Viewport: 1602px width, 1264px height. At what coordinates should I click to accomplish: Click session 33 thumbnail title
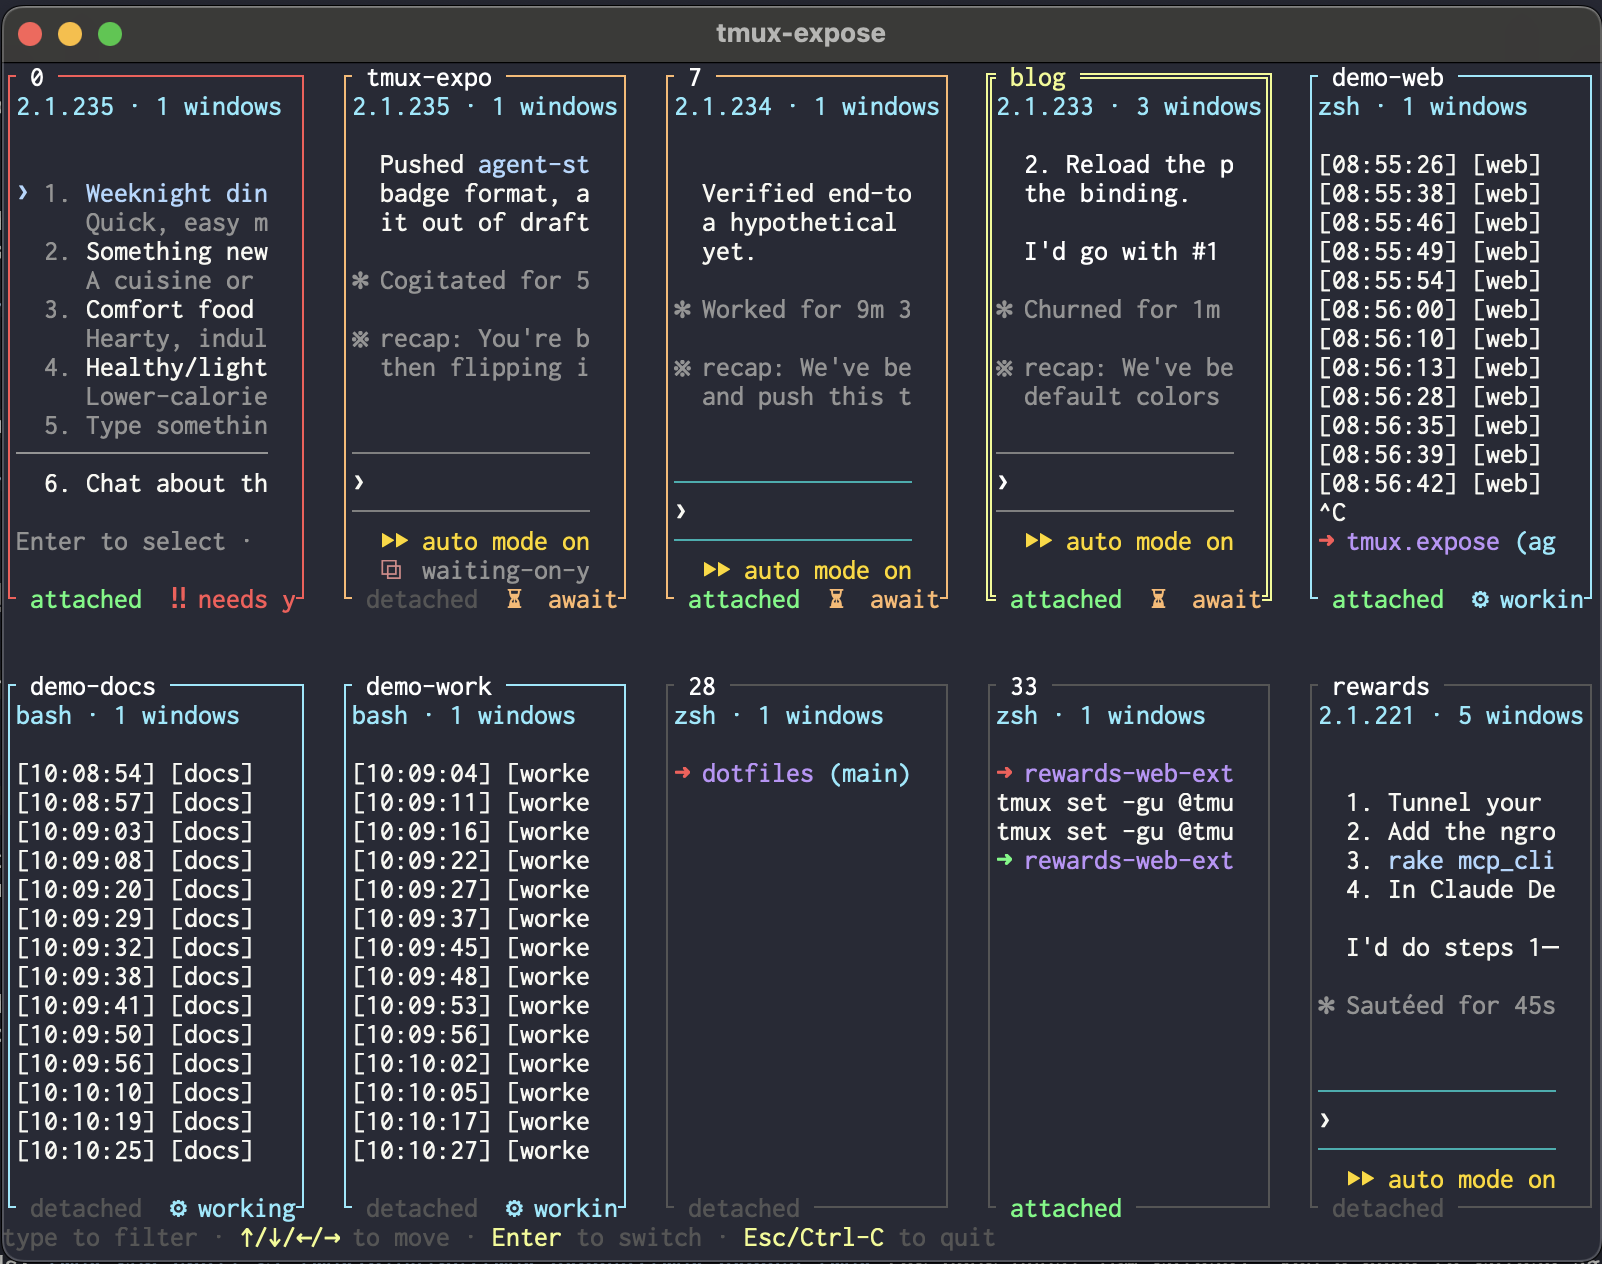[x=1024, y=686]
